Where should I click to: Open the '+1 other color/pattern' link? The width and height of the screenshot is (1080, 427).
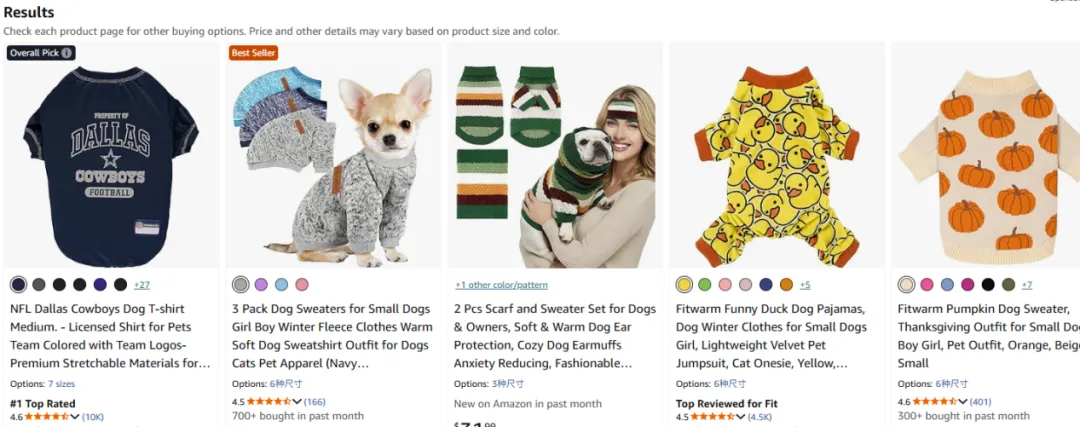[501, 285]
